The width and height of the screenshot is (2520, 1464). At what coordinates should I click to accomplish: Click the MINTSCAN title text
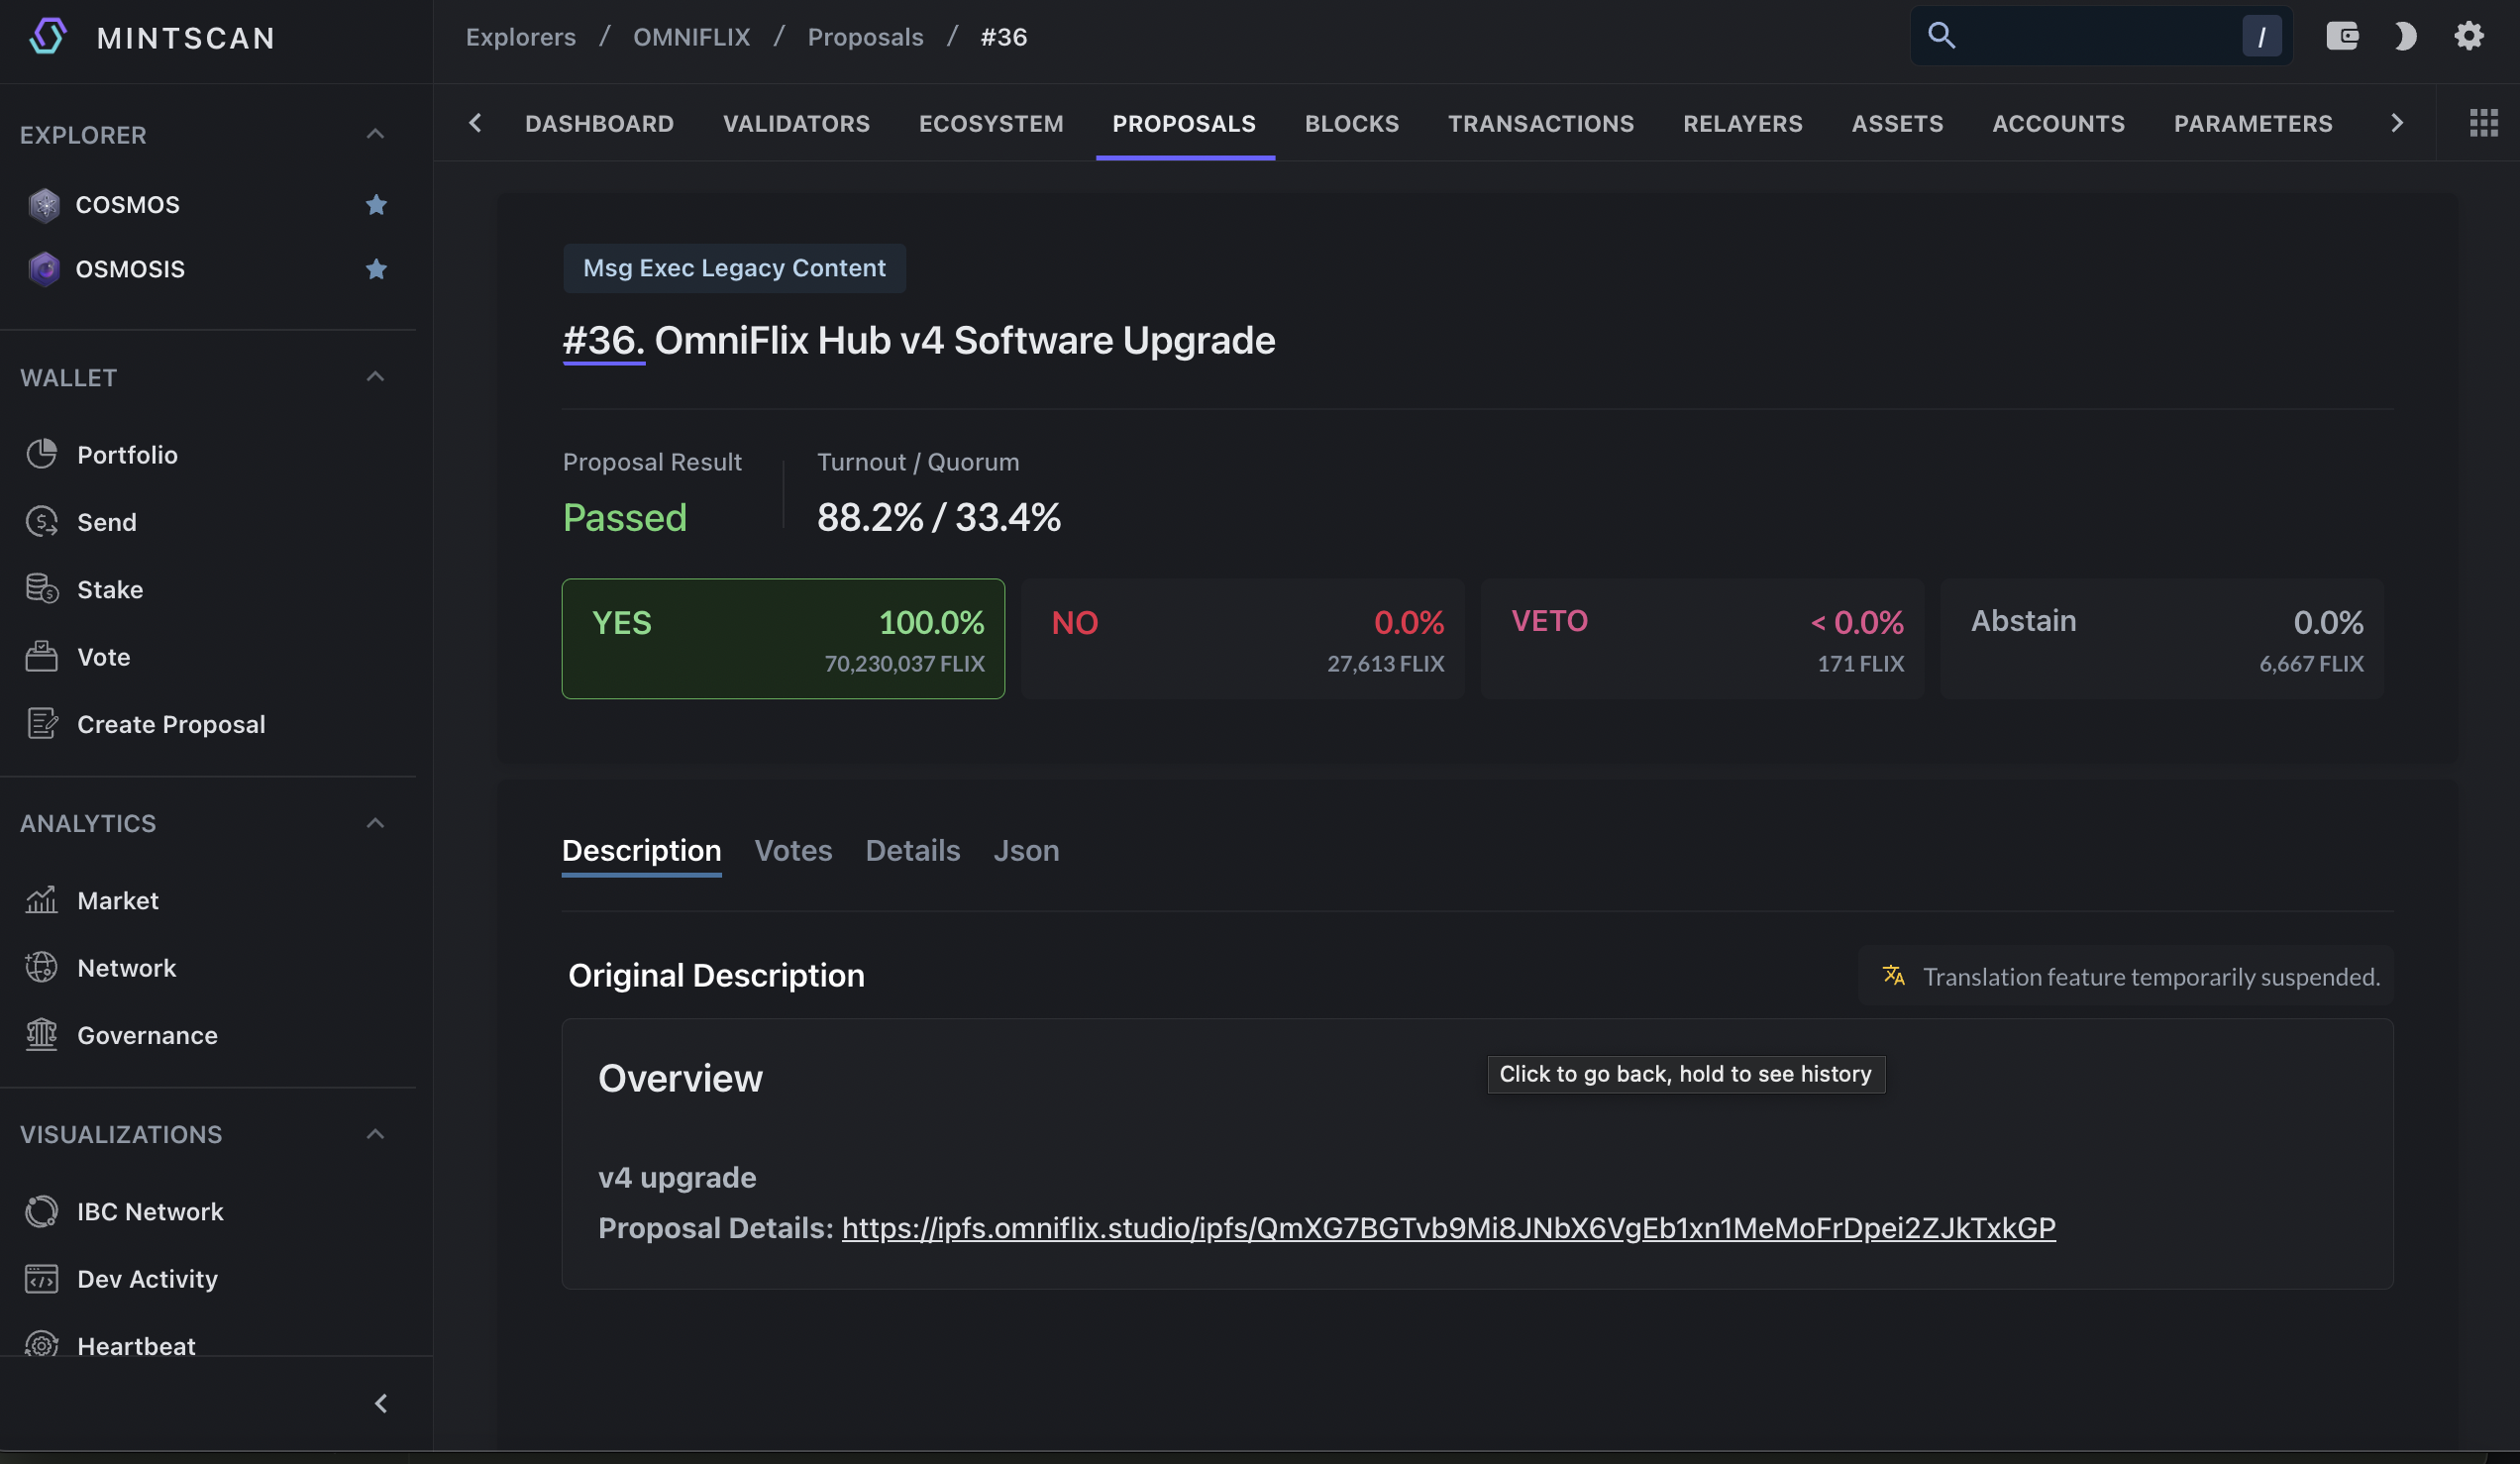tap(186, 37)
